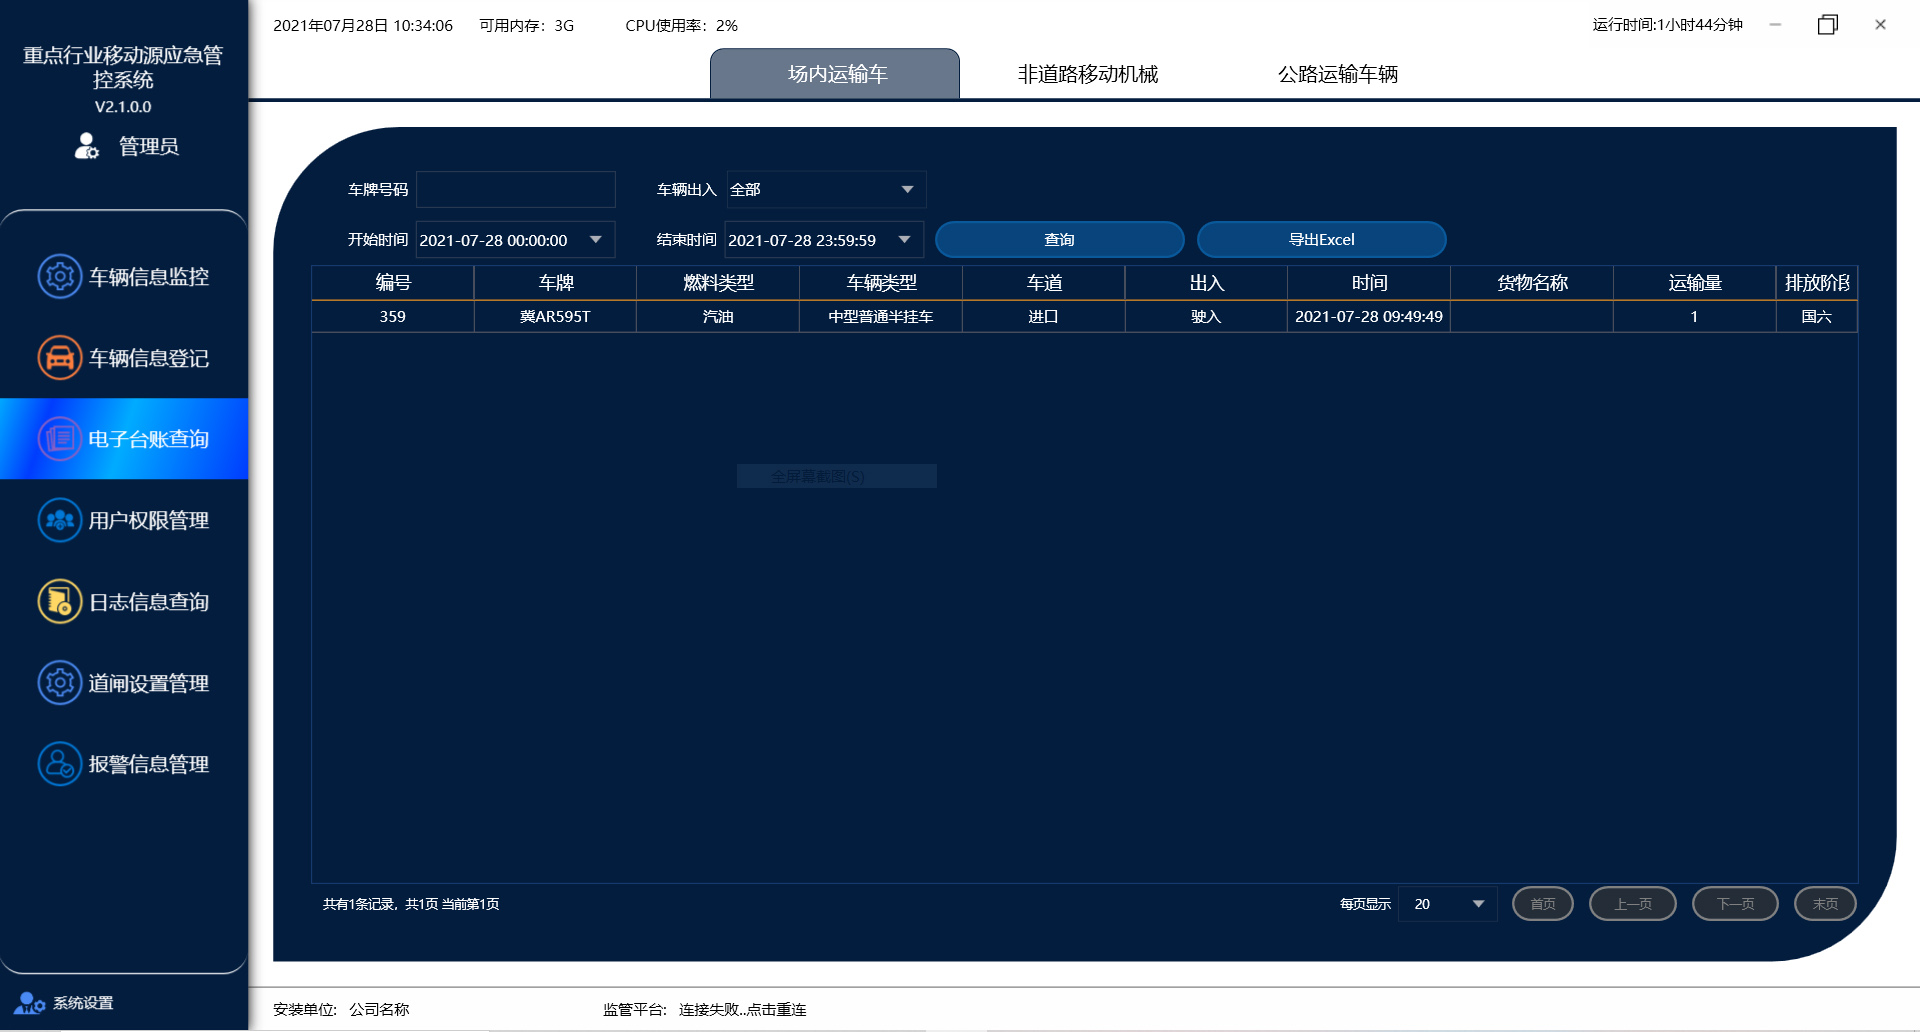Screen dimensions: 1920x1032
Task: Click the 管理员 user avatar icon
Action: (87, 146)
